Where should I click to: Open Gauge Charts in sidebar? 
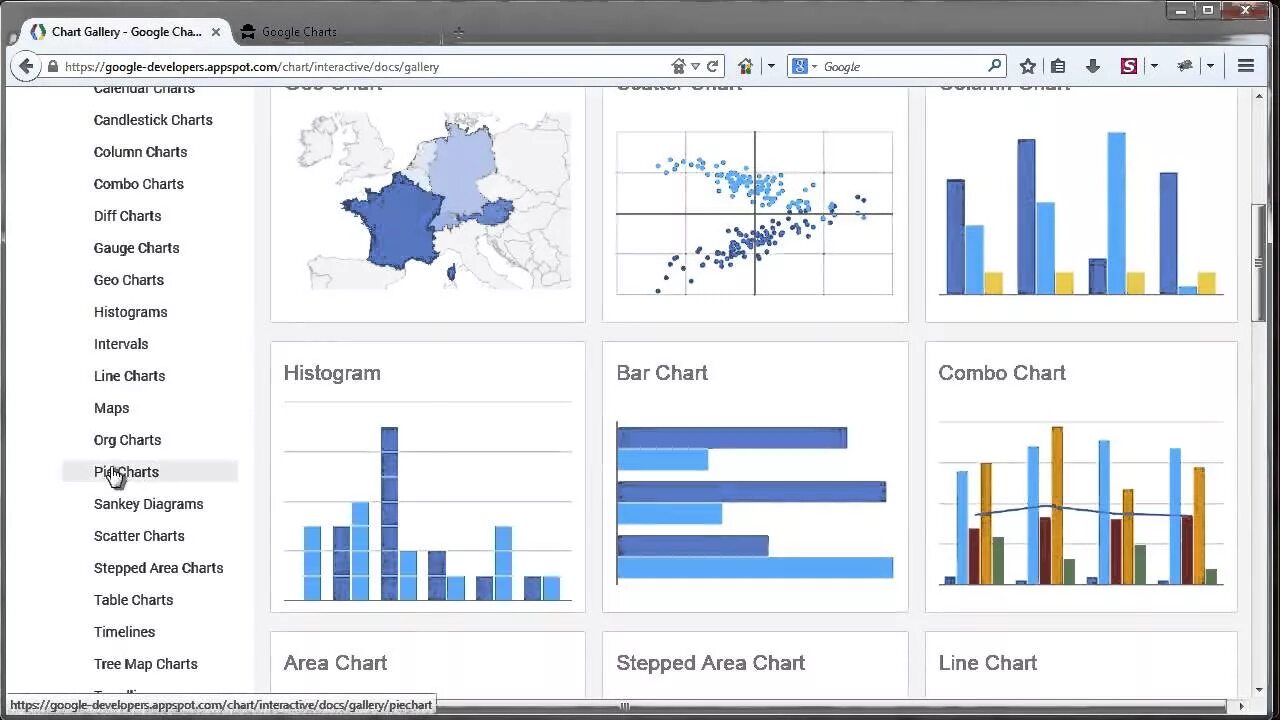(x=136, y=248)
